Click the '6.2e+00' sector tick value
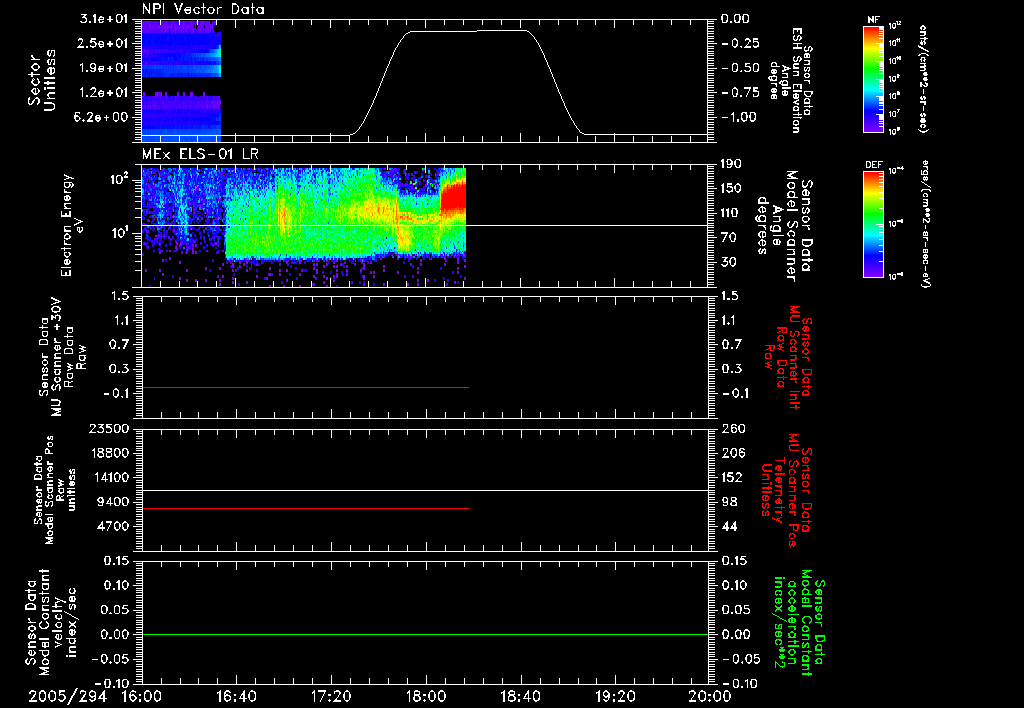Screen dimensions: 1024x708 pos(103,118)
